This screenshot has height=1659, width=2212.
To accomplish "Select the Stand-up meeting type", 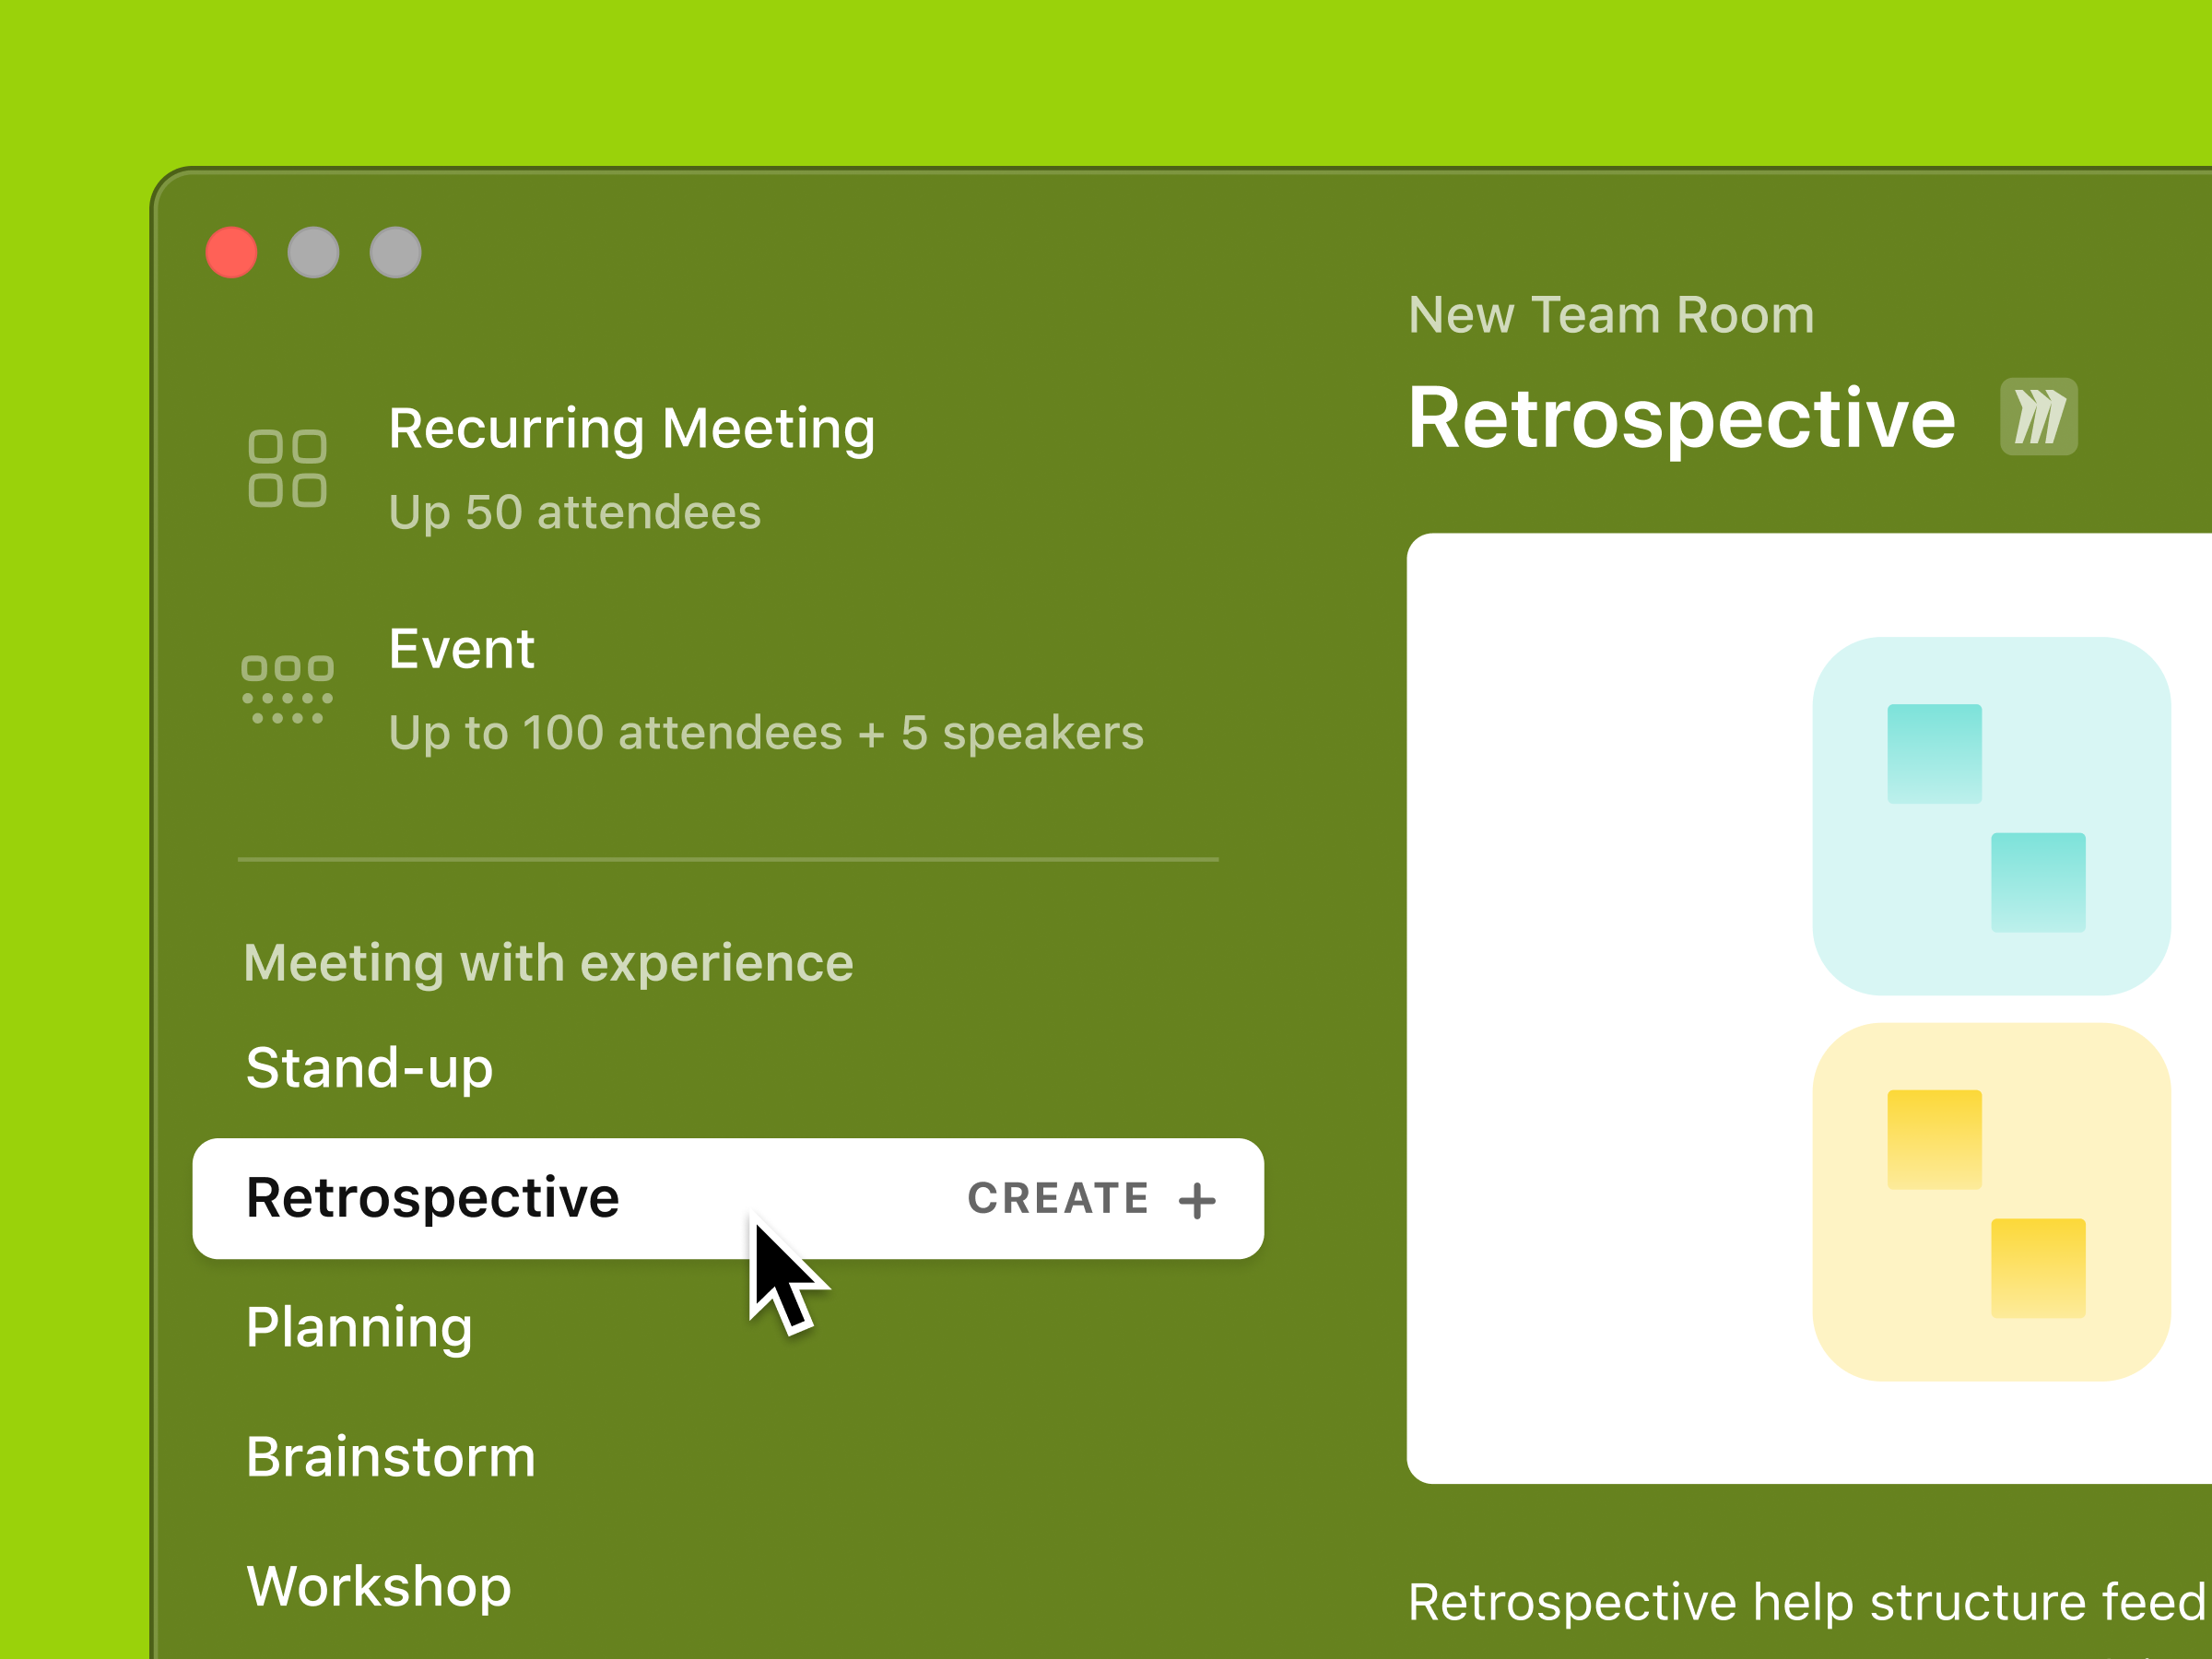I will tap(369, 1067).
